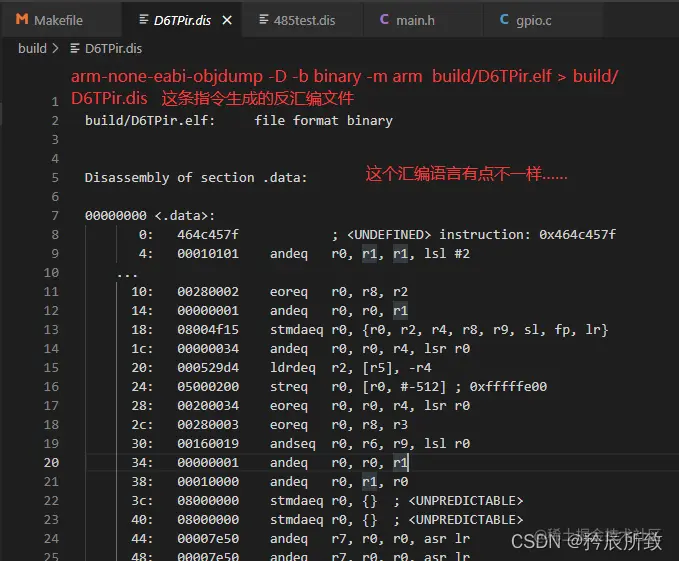Image resolution: width=679 pixels, height=561 pixels.
Task: Click the <UNPREDICTABLE> comment on line 22
Action: click(466, 501)
